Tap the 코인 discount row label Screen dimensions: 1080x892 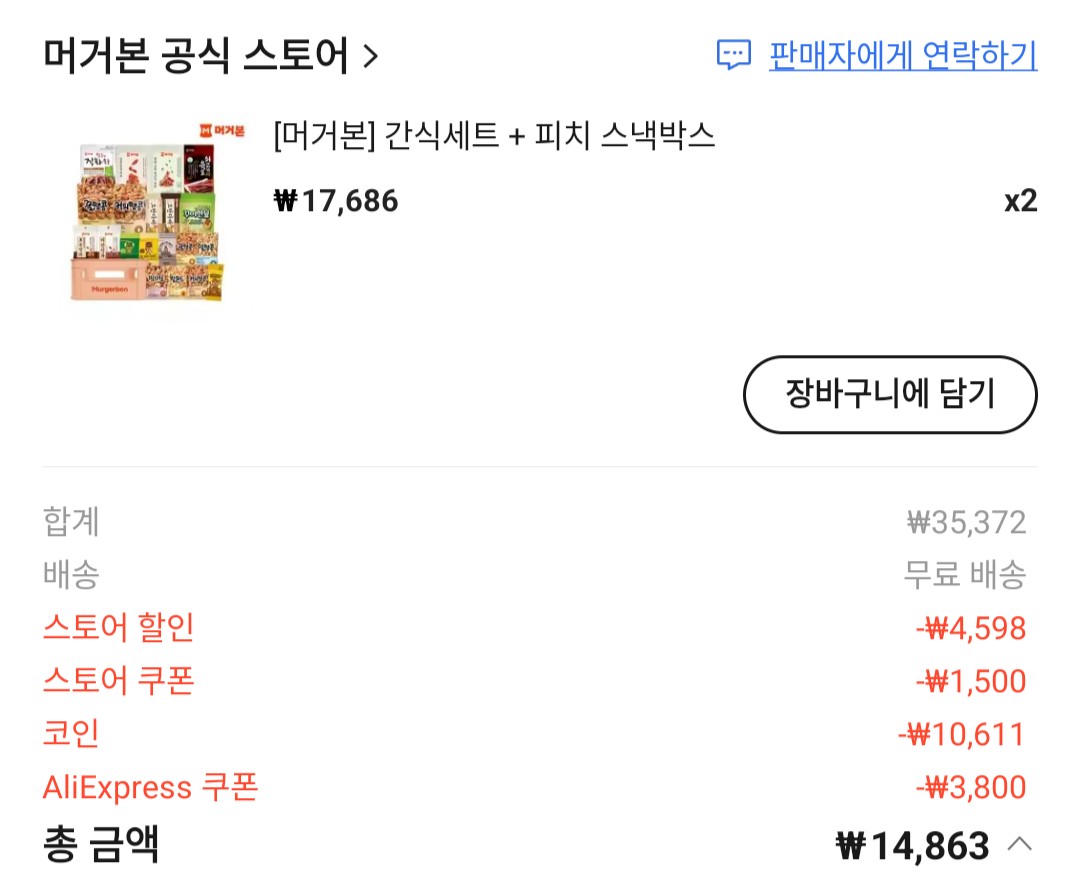coord(71,734)
